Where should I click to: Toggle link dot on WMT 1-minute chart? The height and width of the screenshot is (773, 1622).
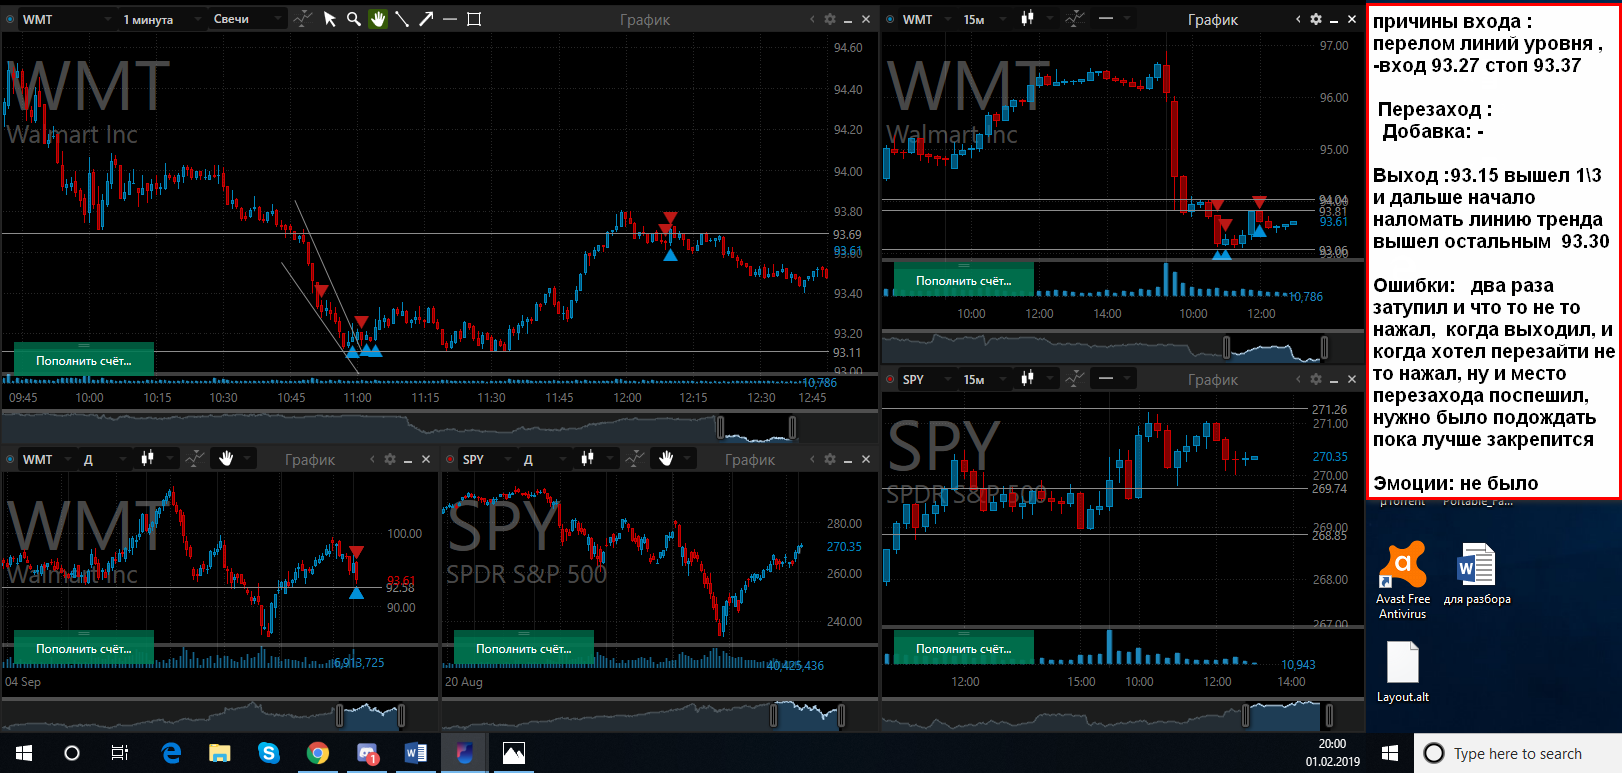(10, 19)
